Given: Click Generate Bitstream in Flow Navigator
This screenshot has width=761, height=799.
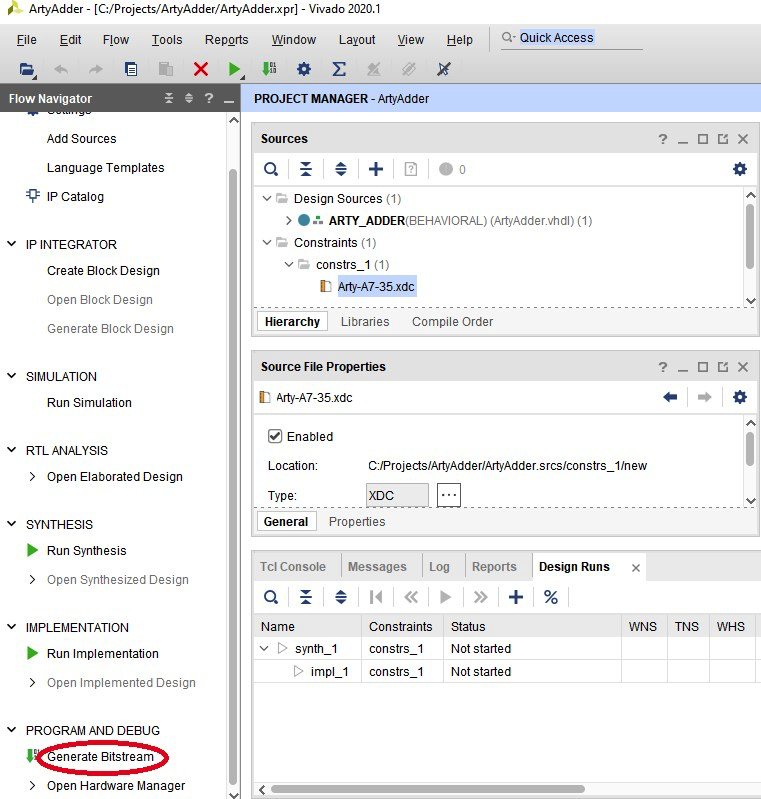Looking at the screenshot, I should coord(100,757).
